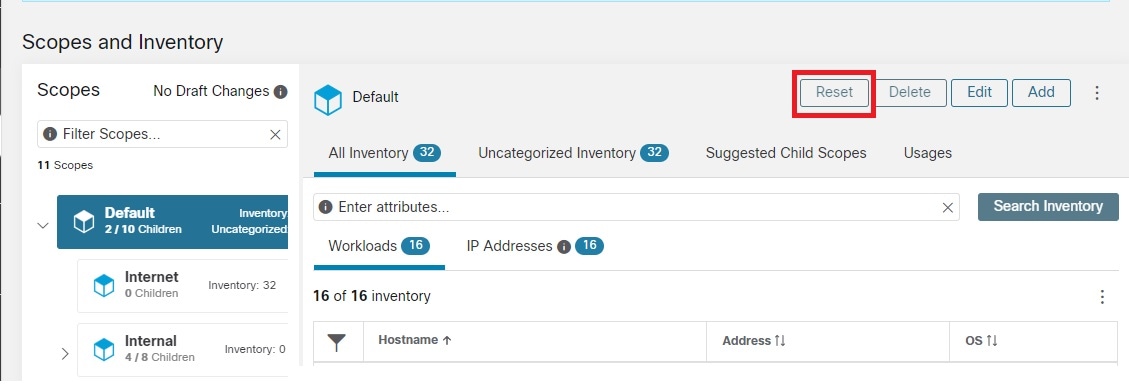1129x386 pixels.
Task: Sort by Hostname column header
Action: 415,340
